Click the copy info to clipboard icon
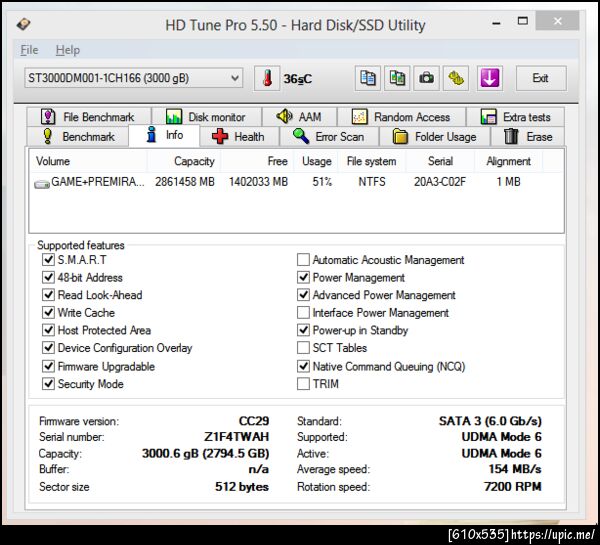Viewport: 600px width, 545px height. coord(368,78)
